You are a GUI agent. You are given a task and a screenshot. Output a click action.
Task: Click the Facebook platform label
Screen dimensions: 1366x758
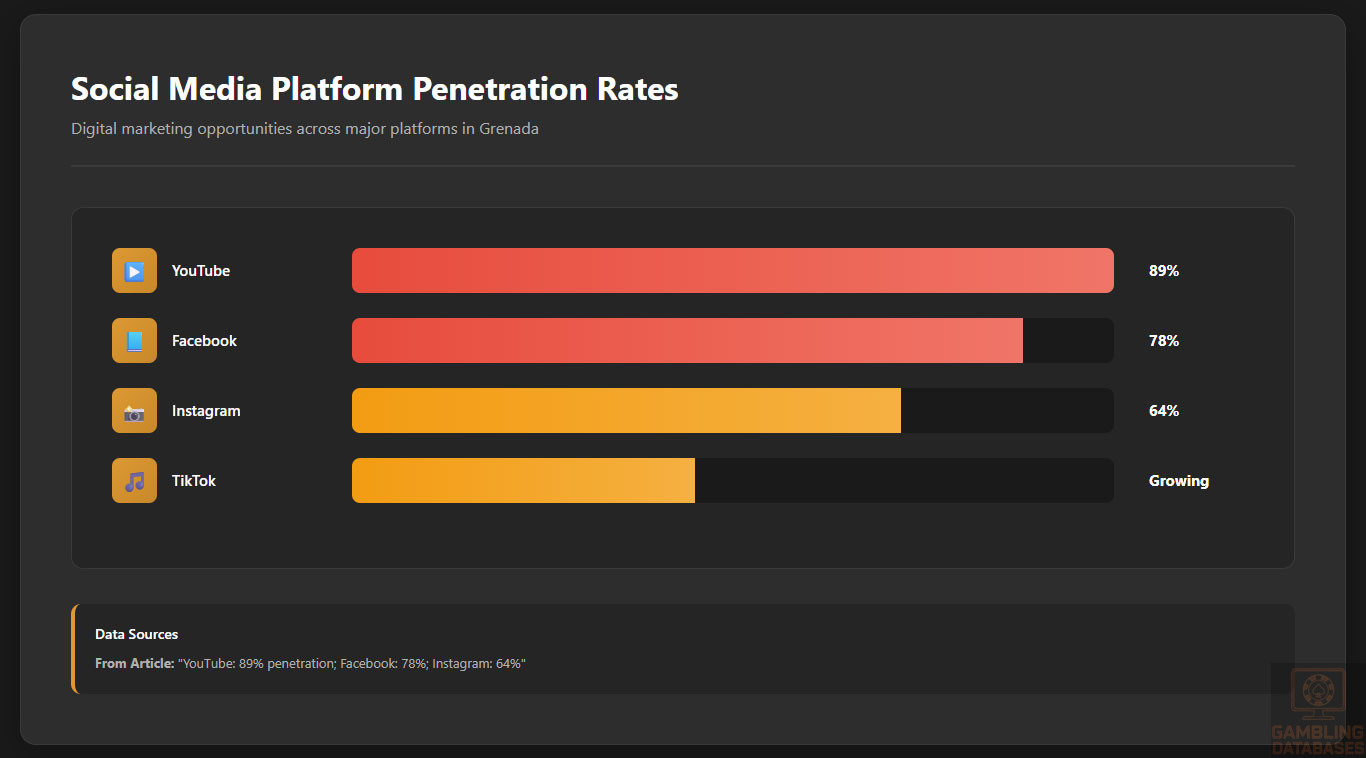[204, 341]
